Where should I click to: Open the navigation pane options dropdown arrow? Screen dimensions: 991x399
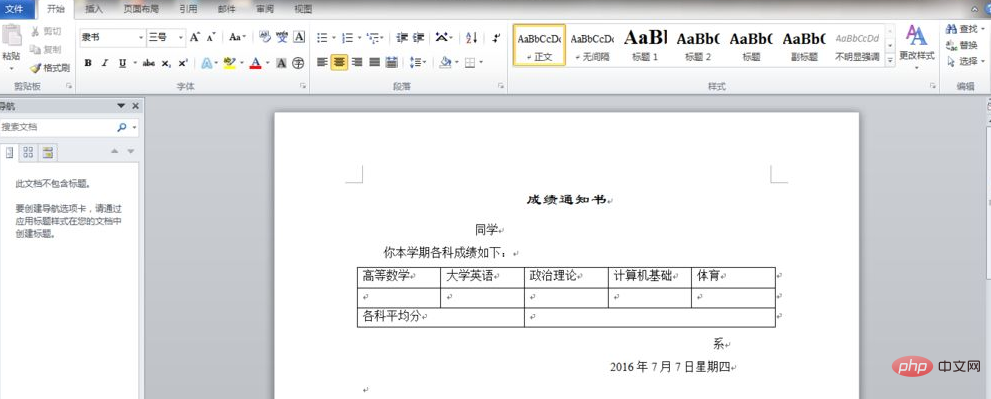(x=121, y=106)
